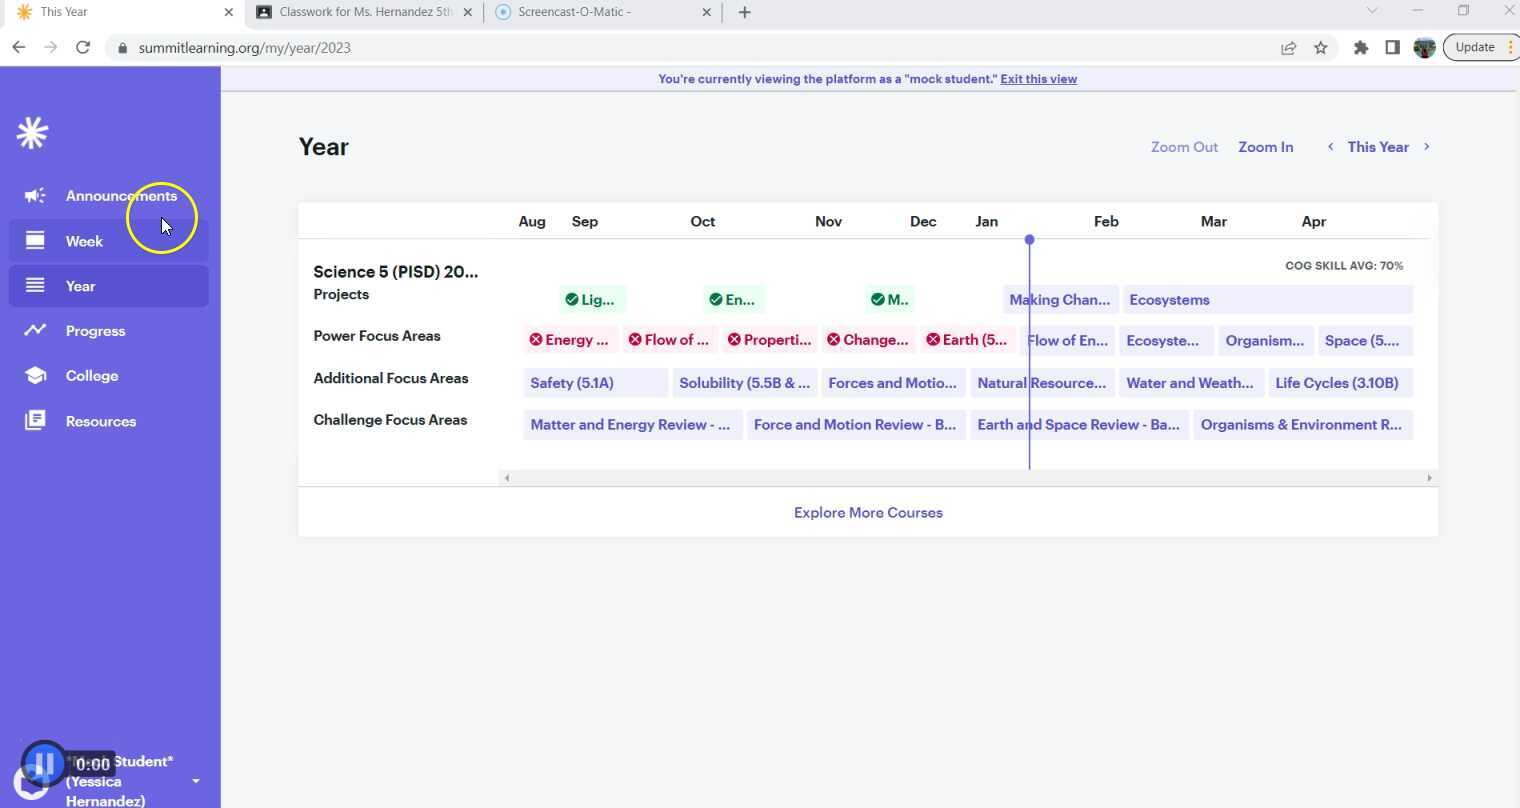Open the browser extensions puzzle icon
This screenshot has height=808, width=1520.
click(x=1360, y=48)
